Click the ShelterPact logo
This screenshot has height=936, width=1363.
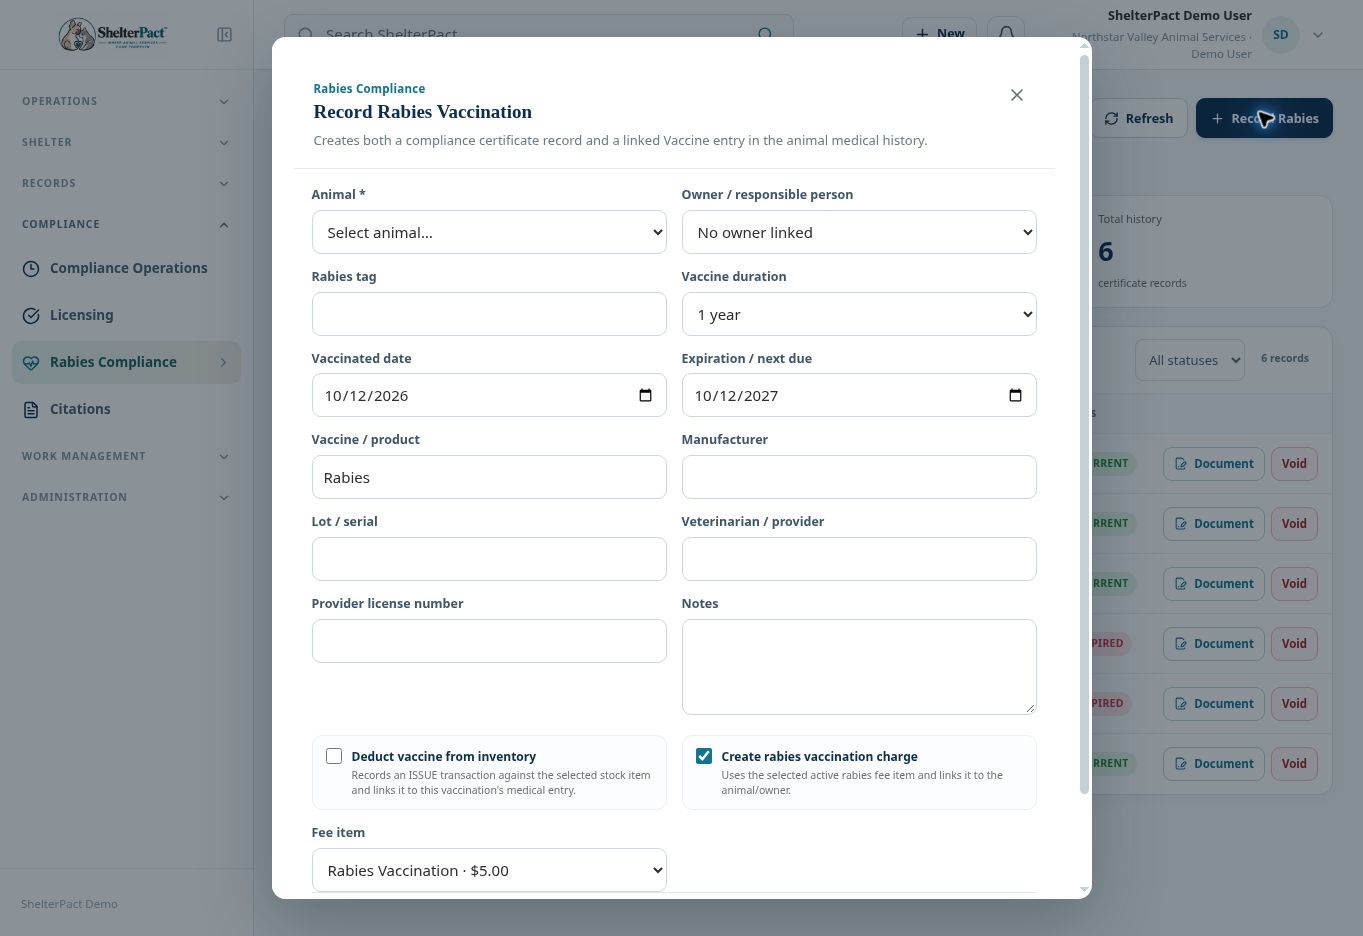click(112, 35)
